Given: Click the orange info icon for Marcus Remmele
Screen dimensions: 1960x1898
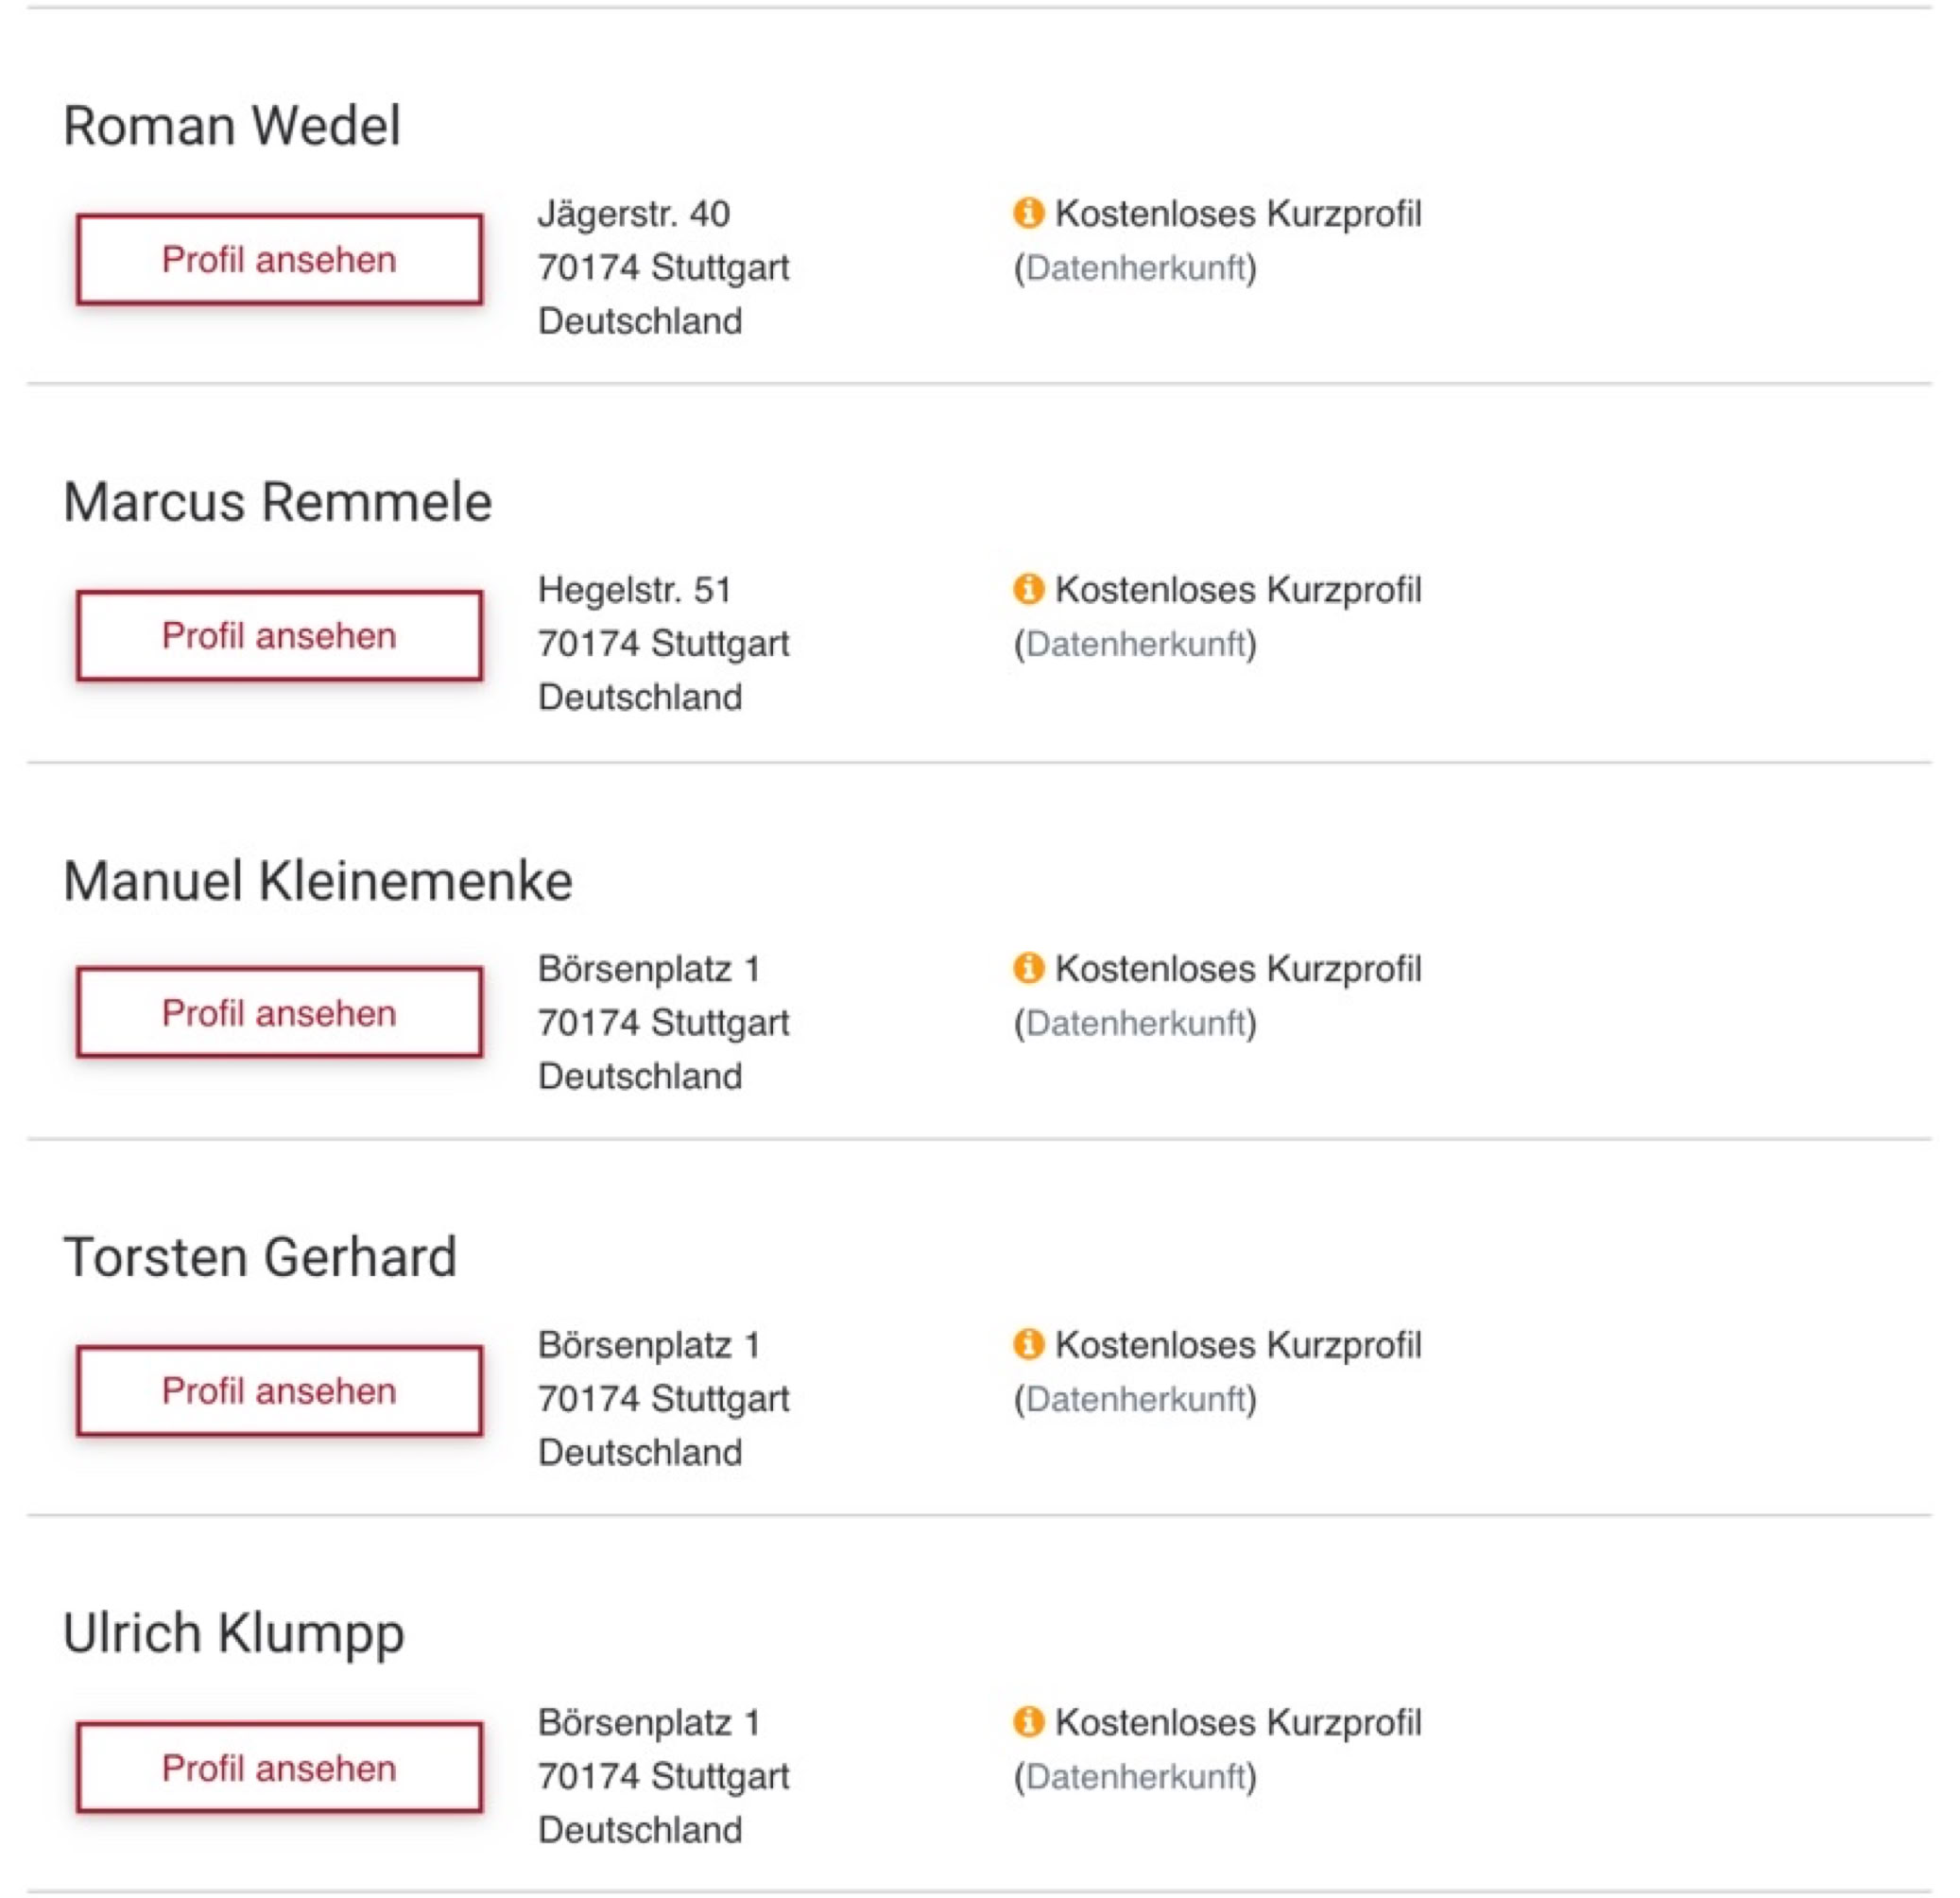Looking at the screenshot, I should pyautogui.click(x=1028, y=589).
